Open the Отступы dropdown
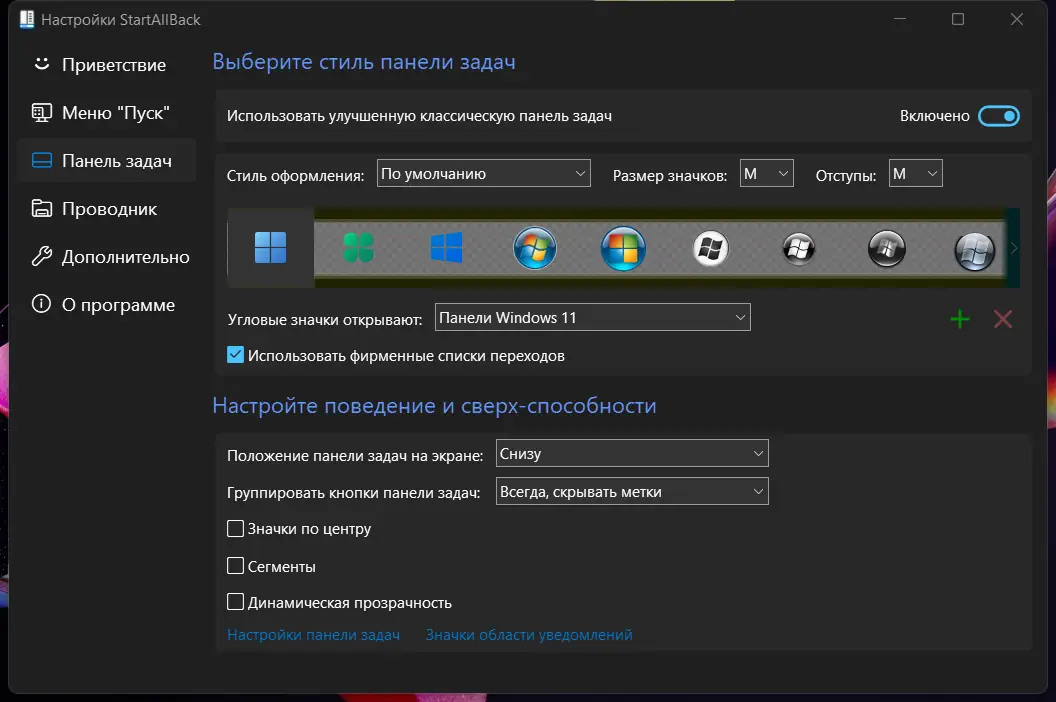 915,173
